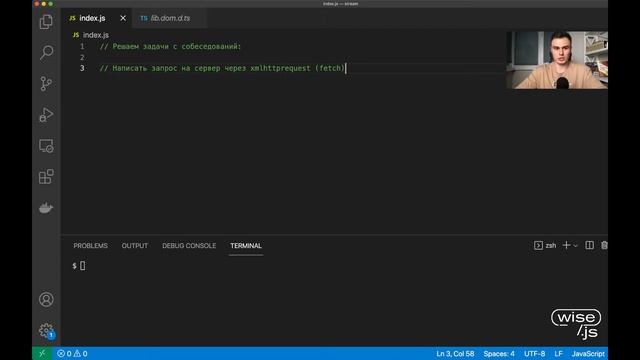Change indentation via Spaces: 4
640x360 pixels.
[x=499, y=354]
